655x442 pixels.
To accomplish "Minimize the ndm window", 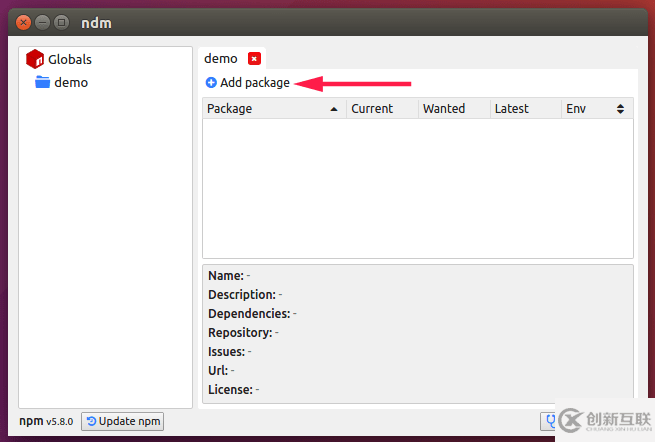I will [43, 21].
